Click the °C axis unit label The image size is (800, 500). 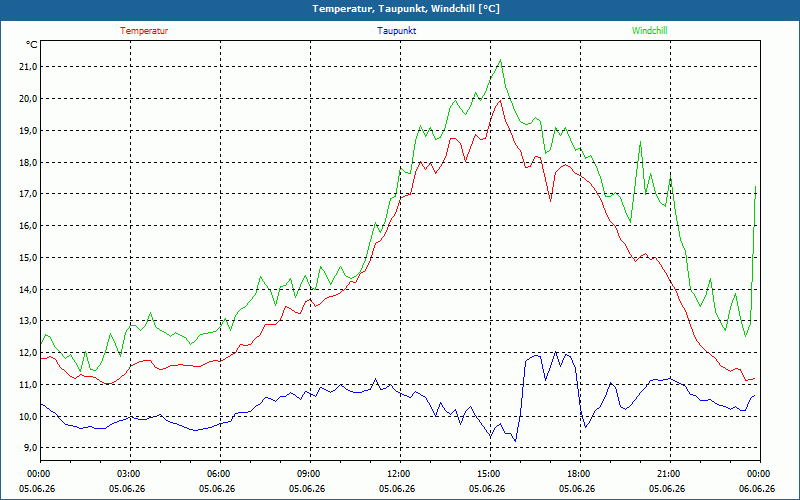[x=32, y=45]
